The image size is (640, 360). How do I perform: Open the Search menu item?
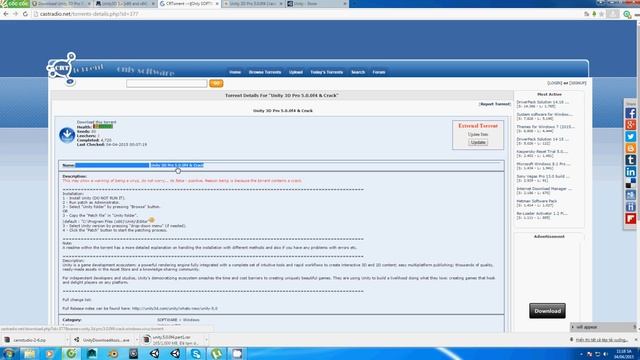click(358, 72)
